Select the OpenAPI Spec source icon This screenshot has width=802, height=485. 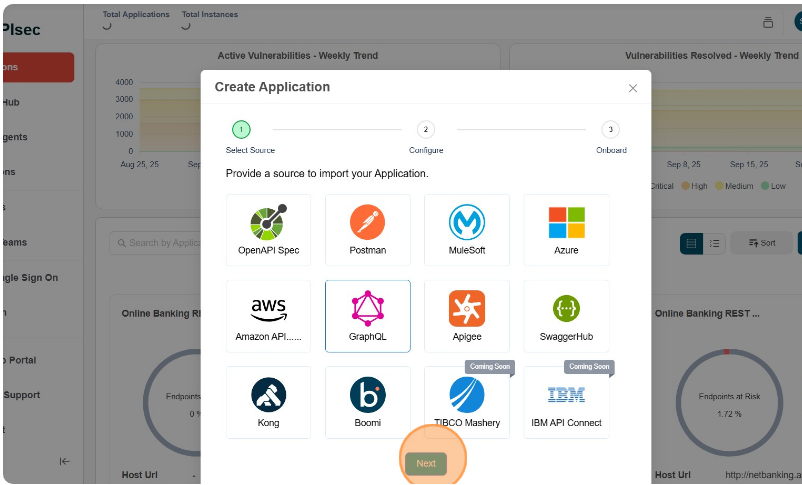click(x=268, y=230)
